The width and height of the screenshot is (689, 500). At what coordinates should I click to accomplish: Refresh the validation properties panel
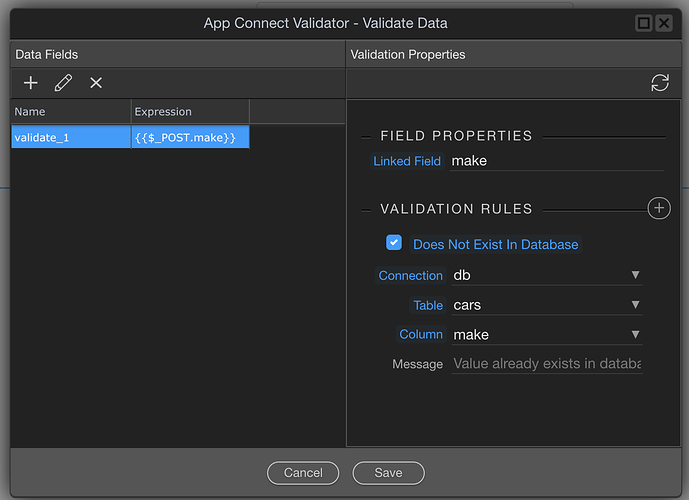click(x=660, y=83)
